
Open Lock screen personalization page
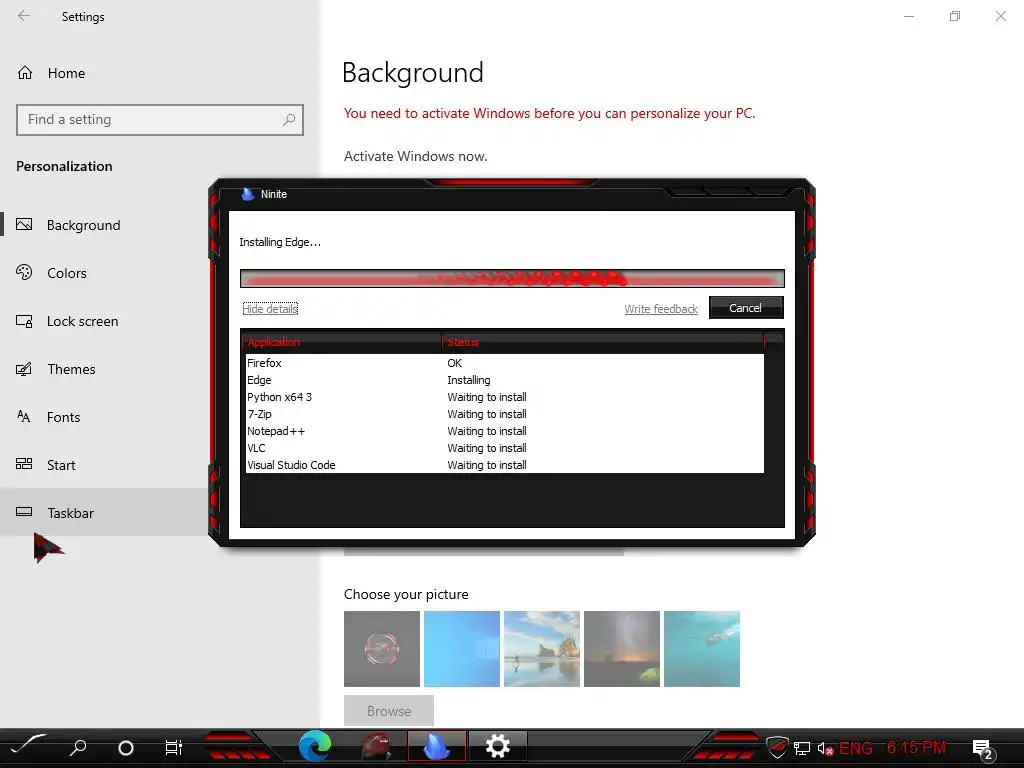tap(82, 321)
